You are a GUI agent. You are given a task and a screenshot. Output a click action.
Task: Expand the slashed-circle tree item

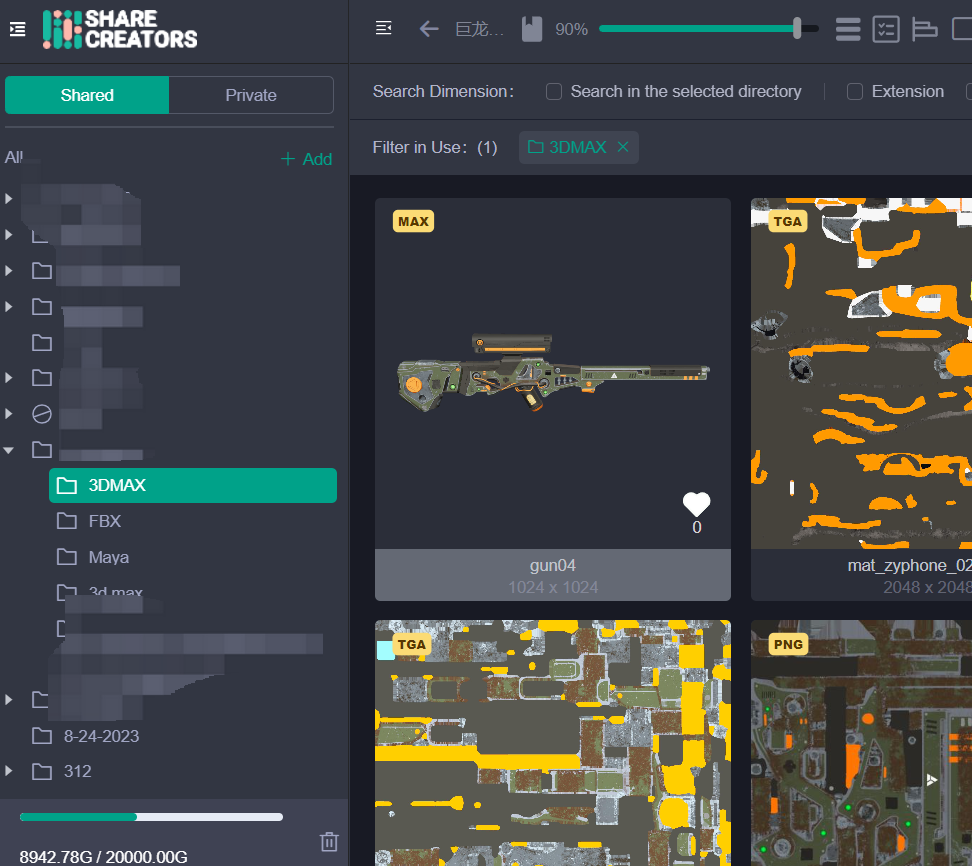pos(9,413)
